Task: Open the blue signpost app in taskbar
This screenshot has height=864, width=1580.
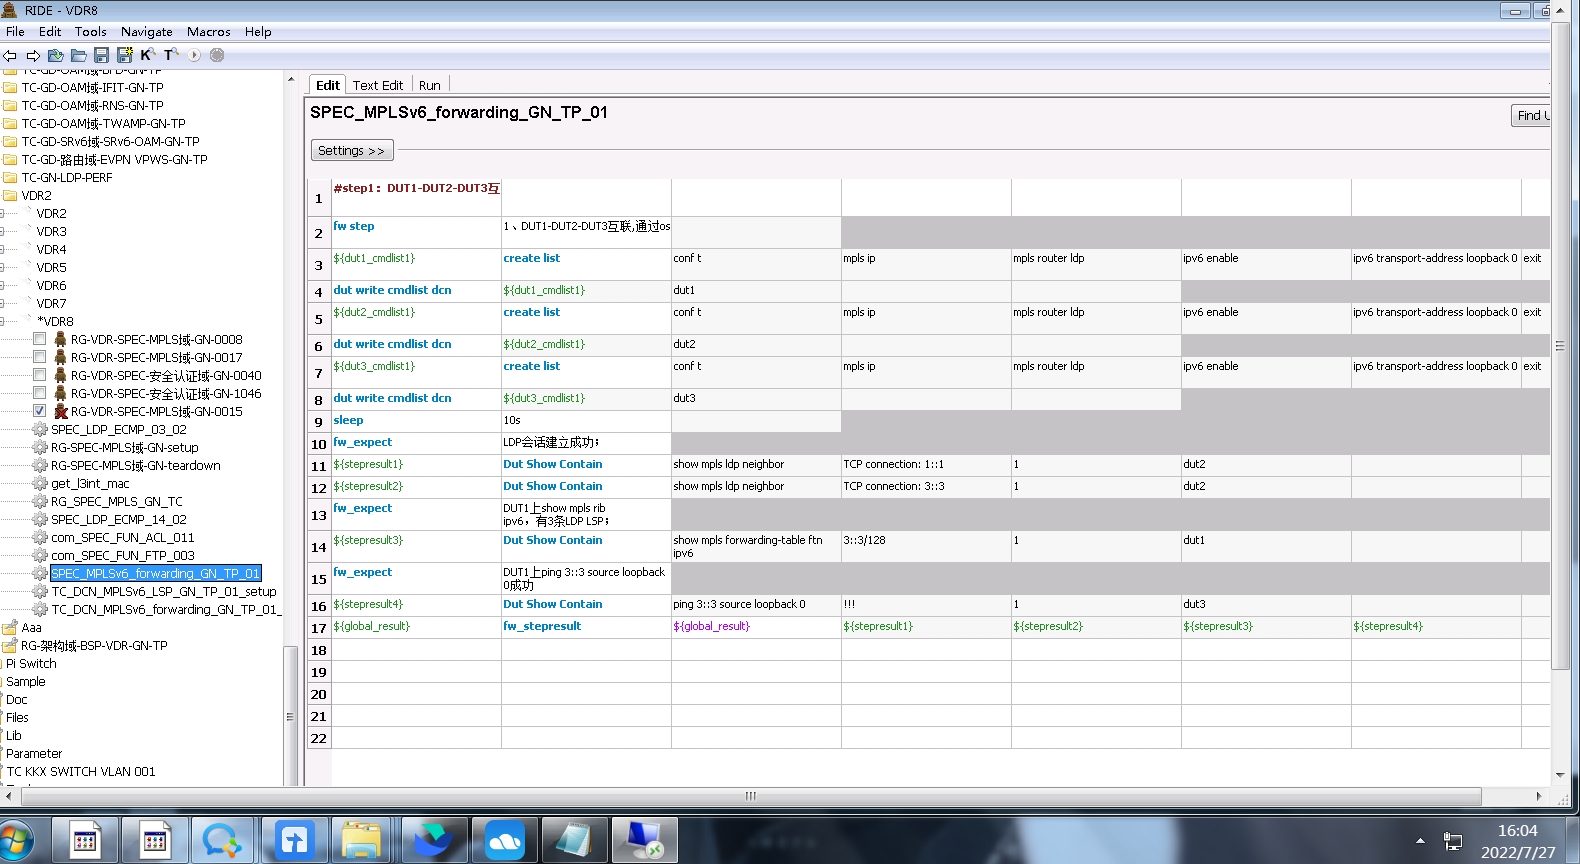Action: tap(295, 841)
